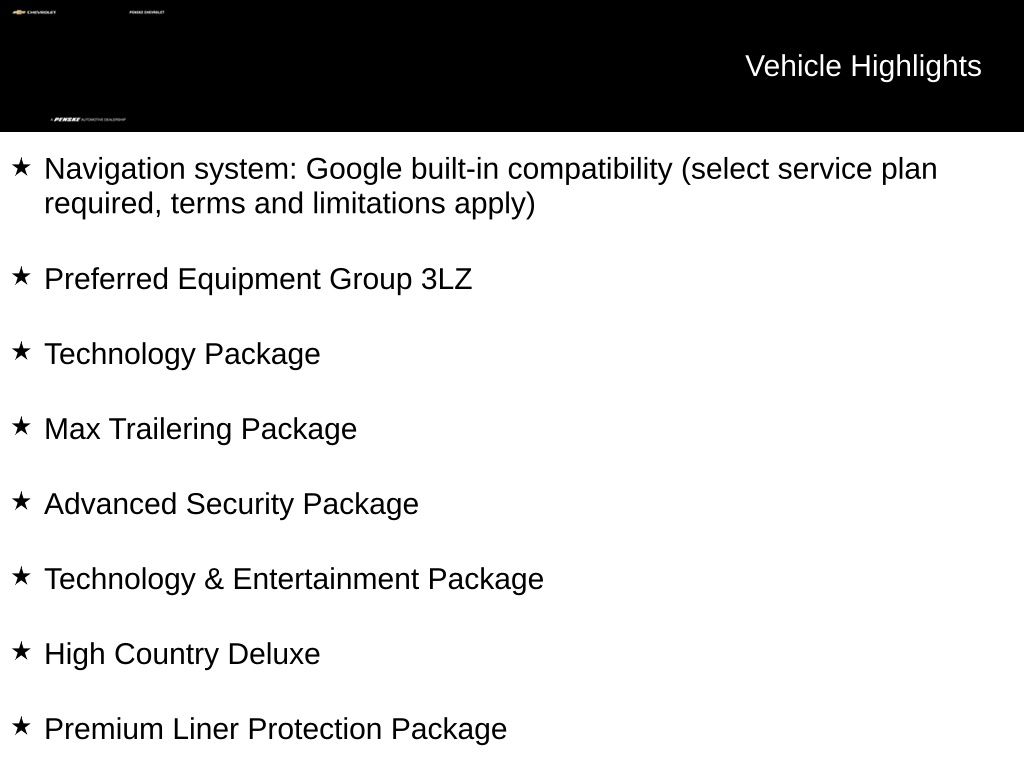
Task: Click the star bullet beside Preferred Equipment Group
Action: (21, 276)
